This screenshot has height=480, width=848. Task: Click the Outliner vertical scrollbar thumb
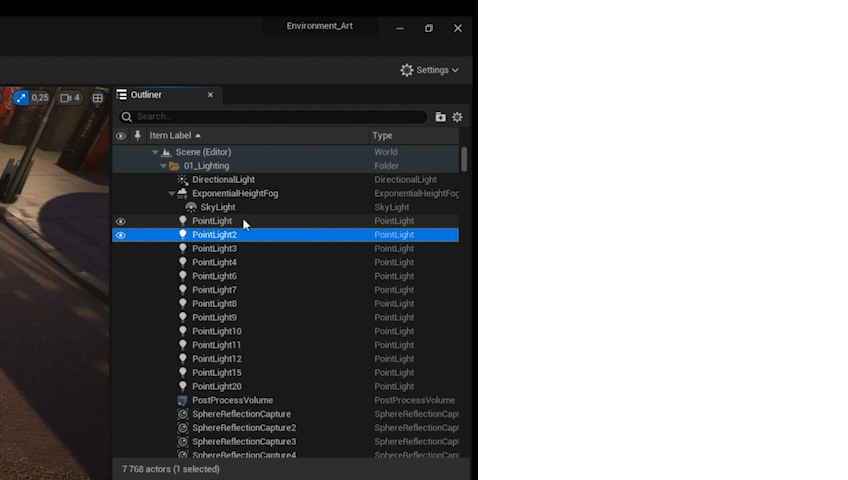point(464,159)
